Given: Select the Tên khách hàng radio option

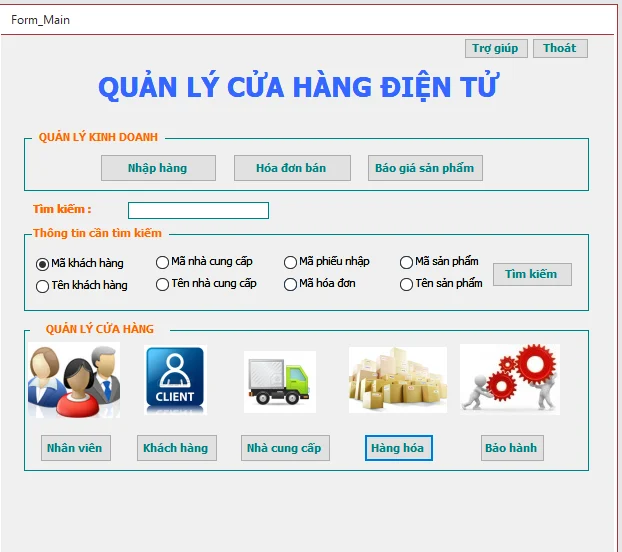Looking at the screenshot, I should 43,286.
